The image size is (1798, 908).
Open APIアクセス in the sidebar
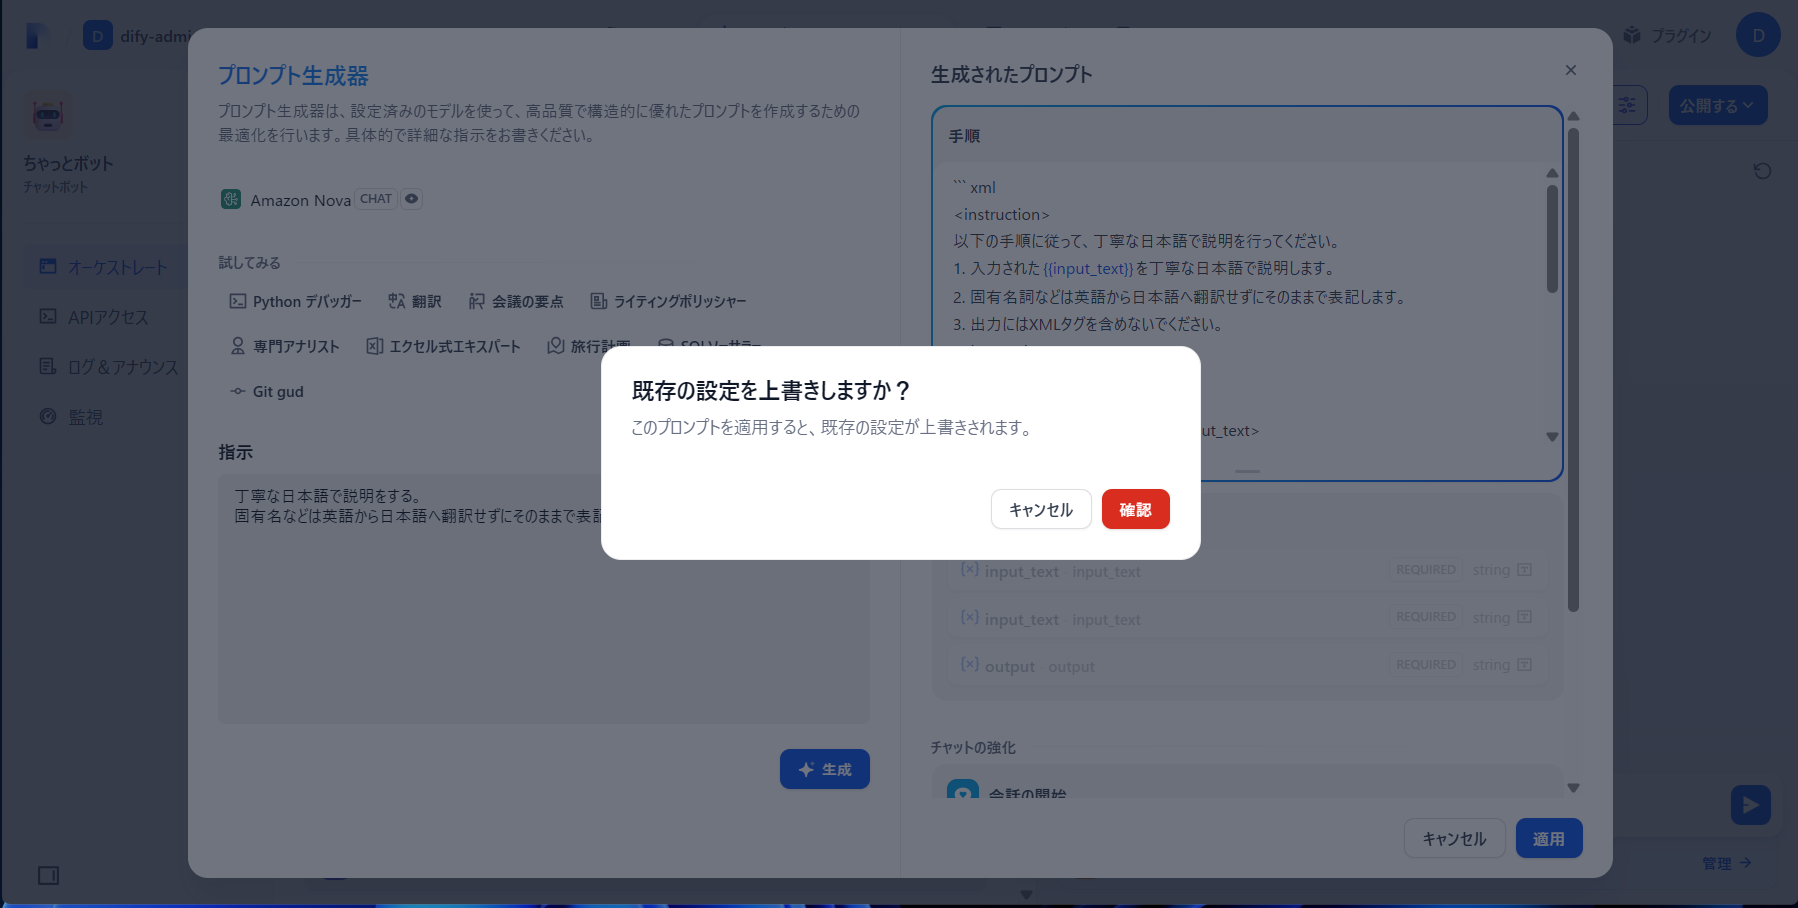[94, 317]
